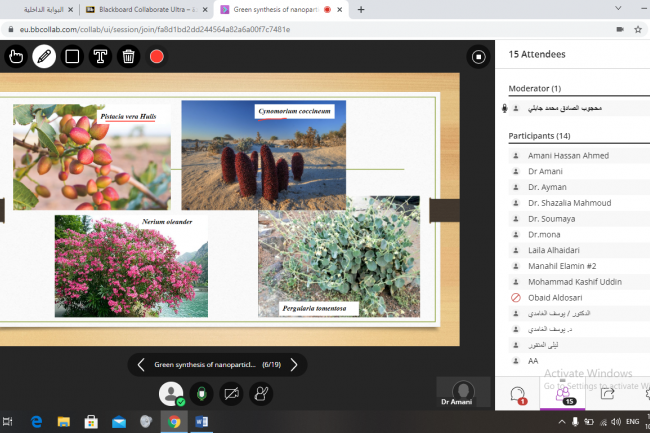Open camera permission icon in address bar
Screen dimensions: 650x433
(620, 29)
